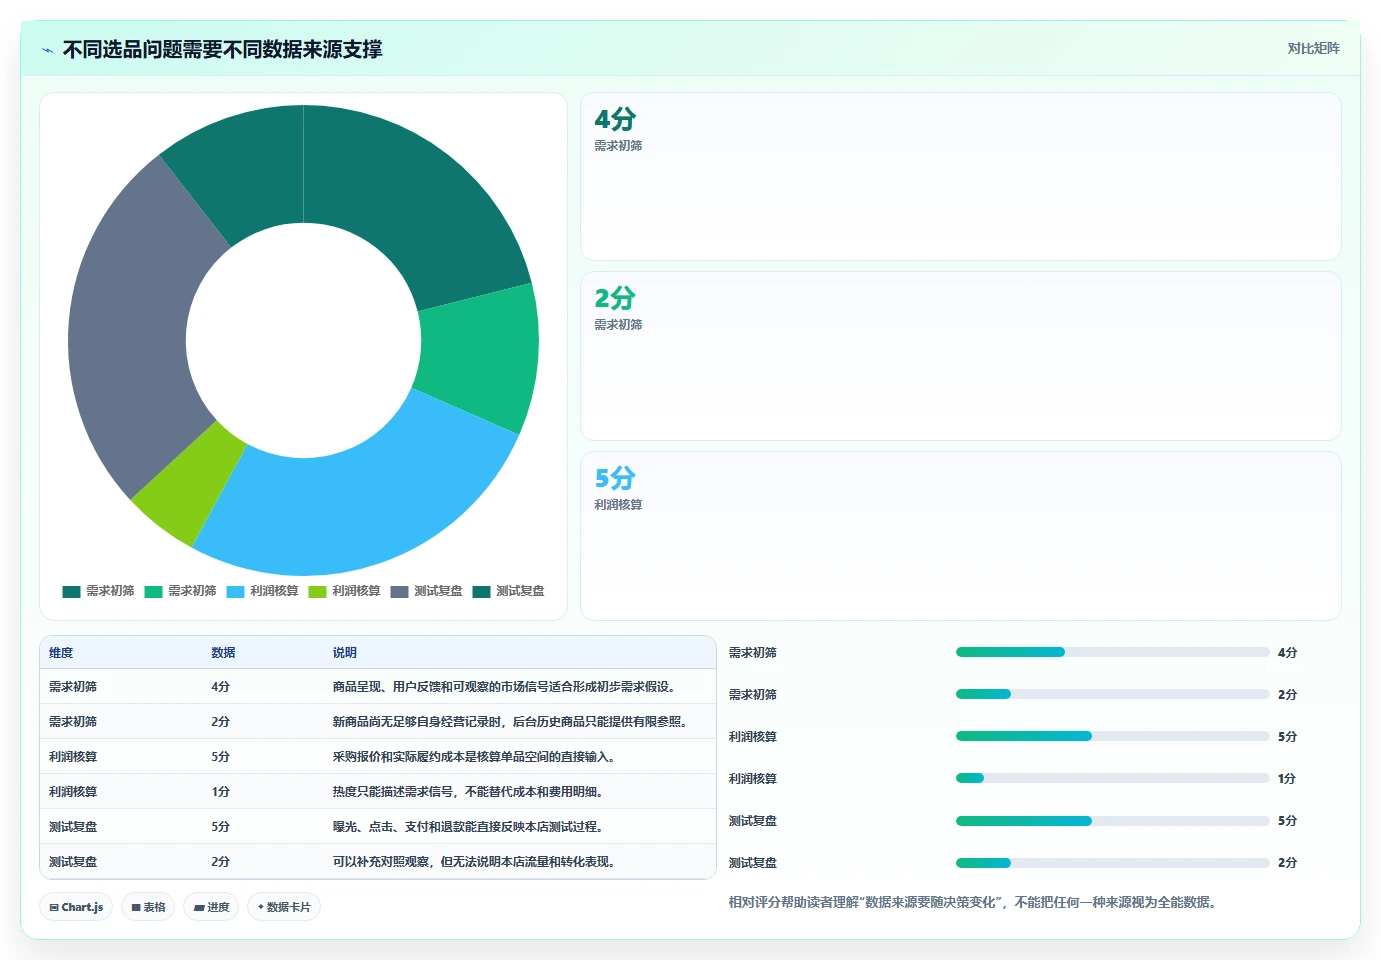The image size is (1381, 960).
Task: Select the 表格 chip
Action: pyautogui.click(x=148, y=907)
